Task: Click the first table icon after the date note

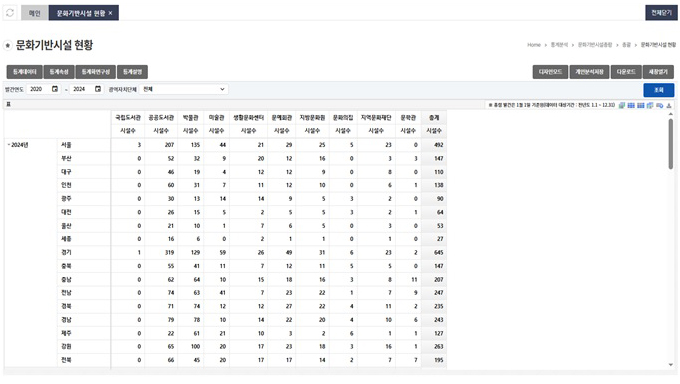Action: (622, 105)
